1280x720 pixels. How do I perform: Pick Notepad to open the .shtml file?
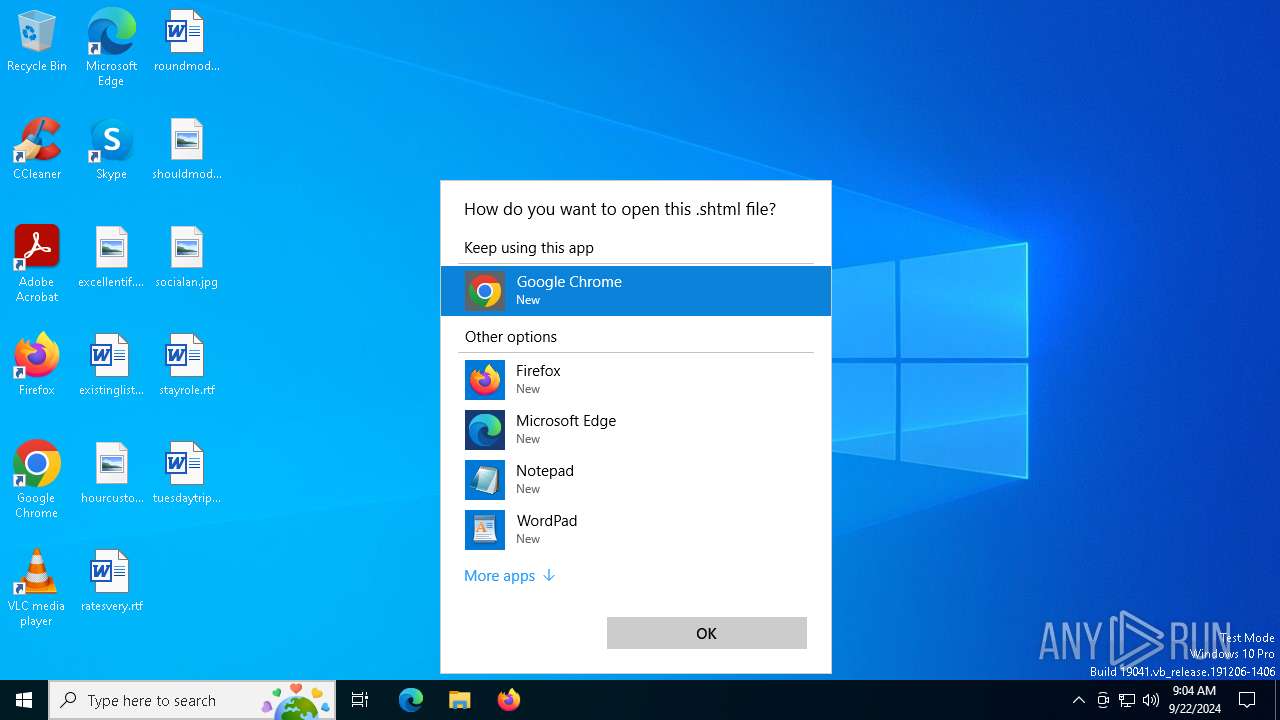tap(636, 480)
